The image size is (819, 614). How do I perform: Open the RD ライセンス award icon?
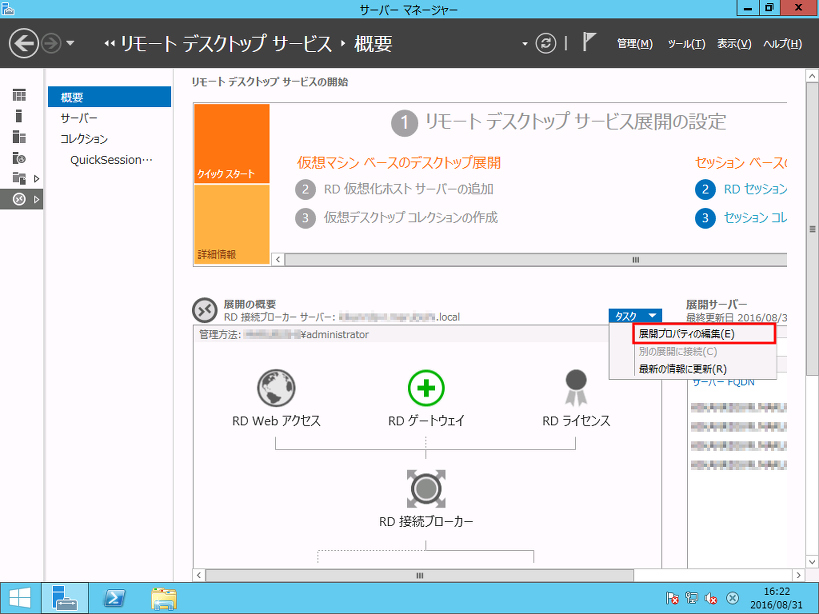pos(575,381)
